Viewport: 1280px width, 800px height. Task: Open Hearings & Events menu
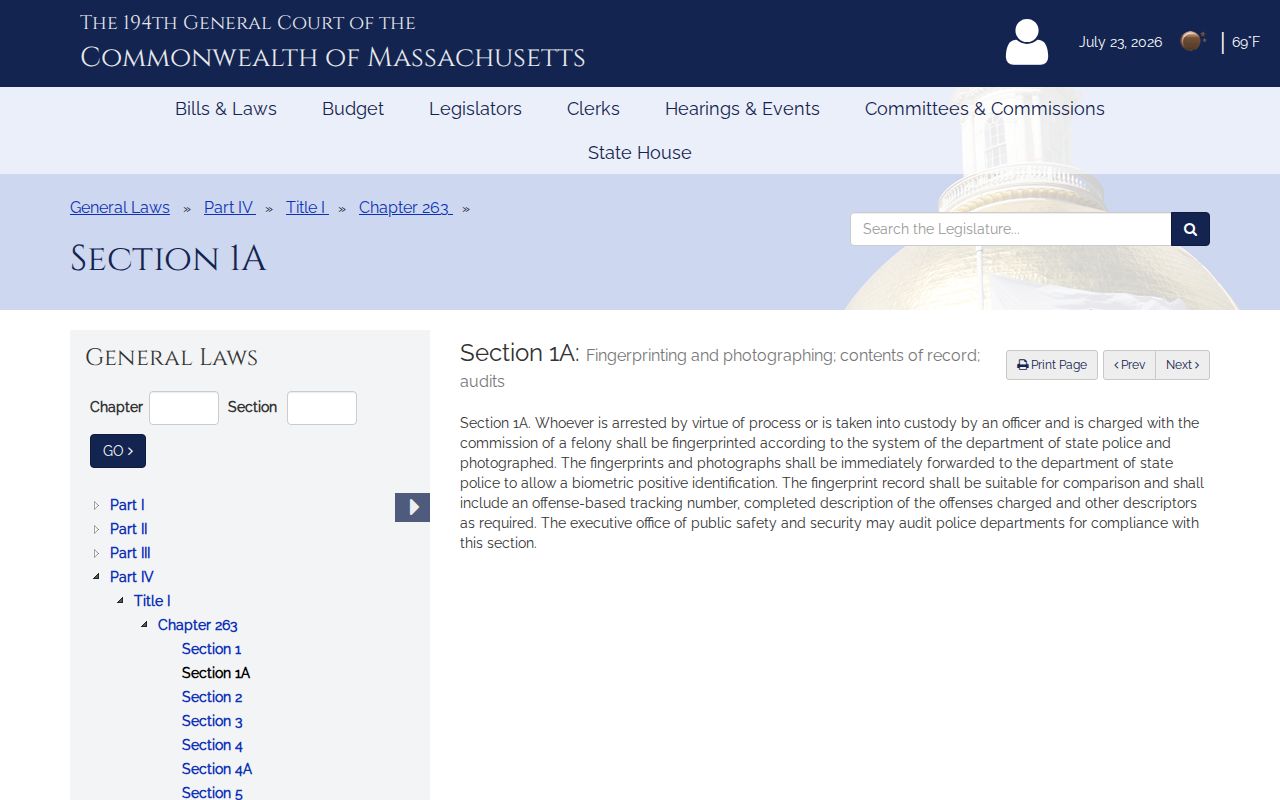[x=742, y=109]
